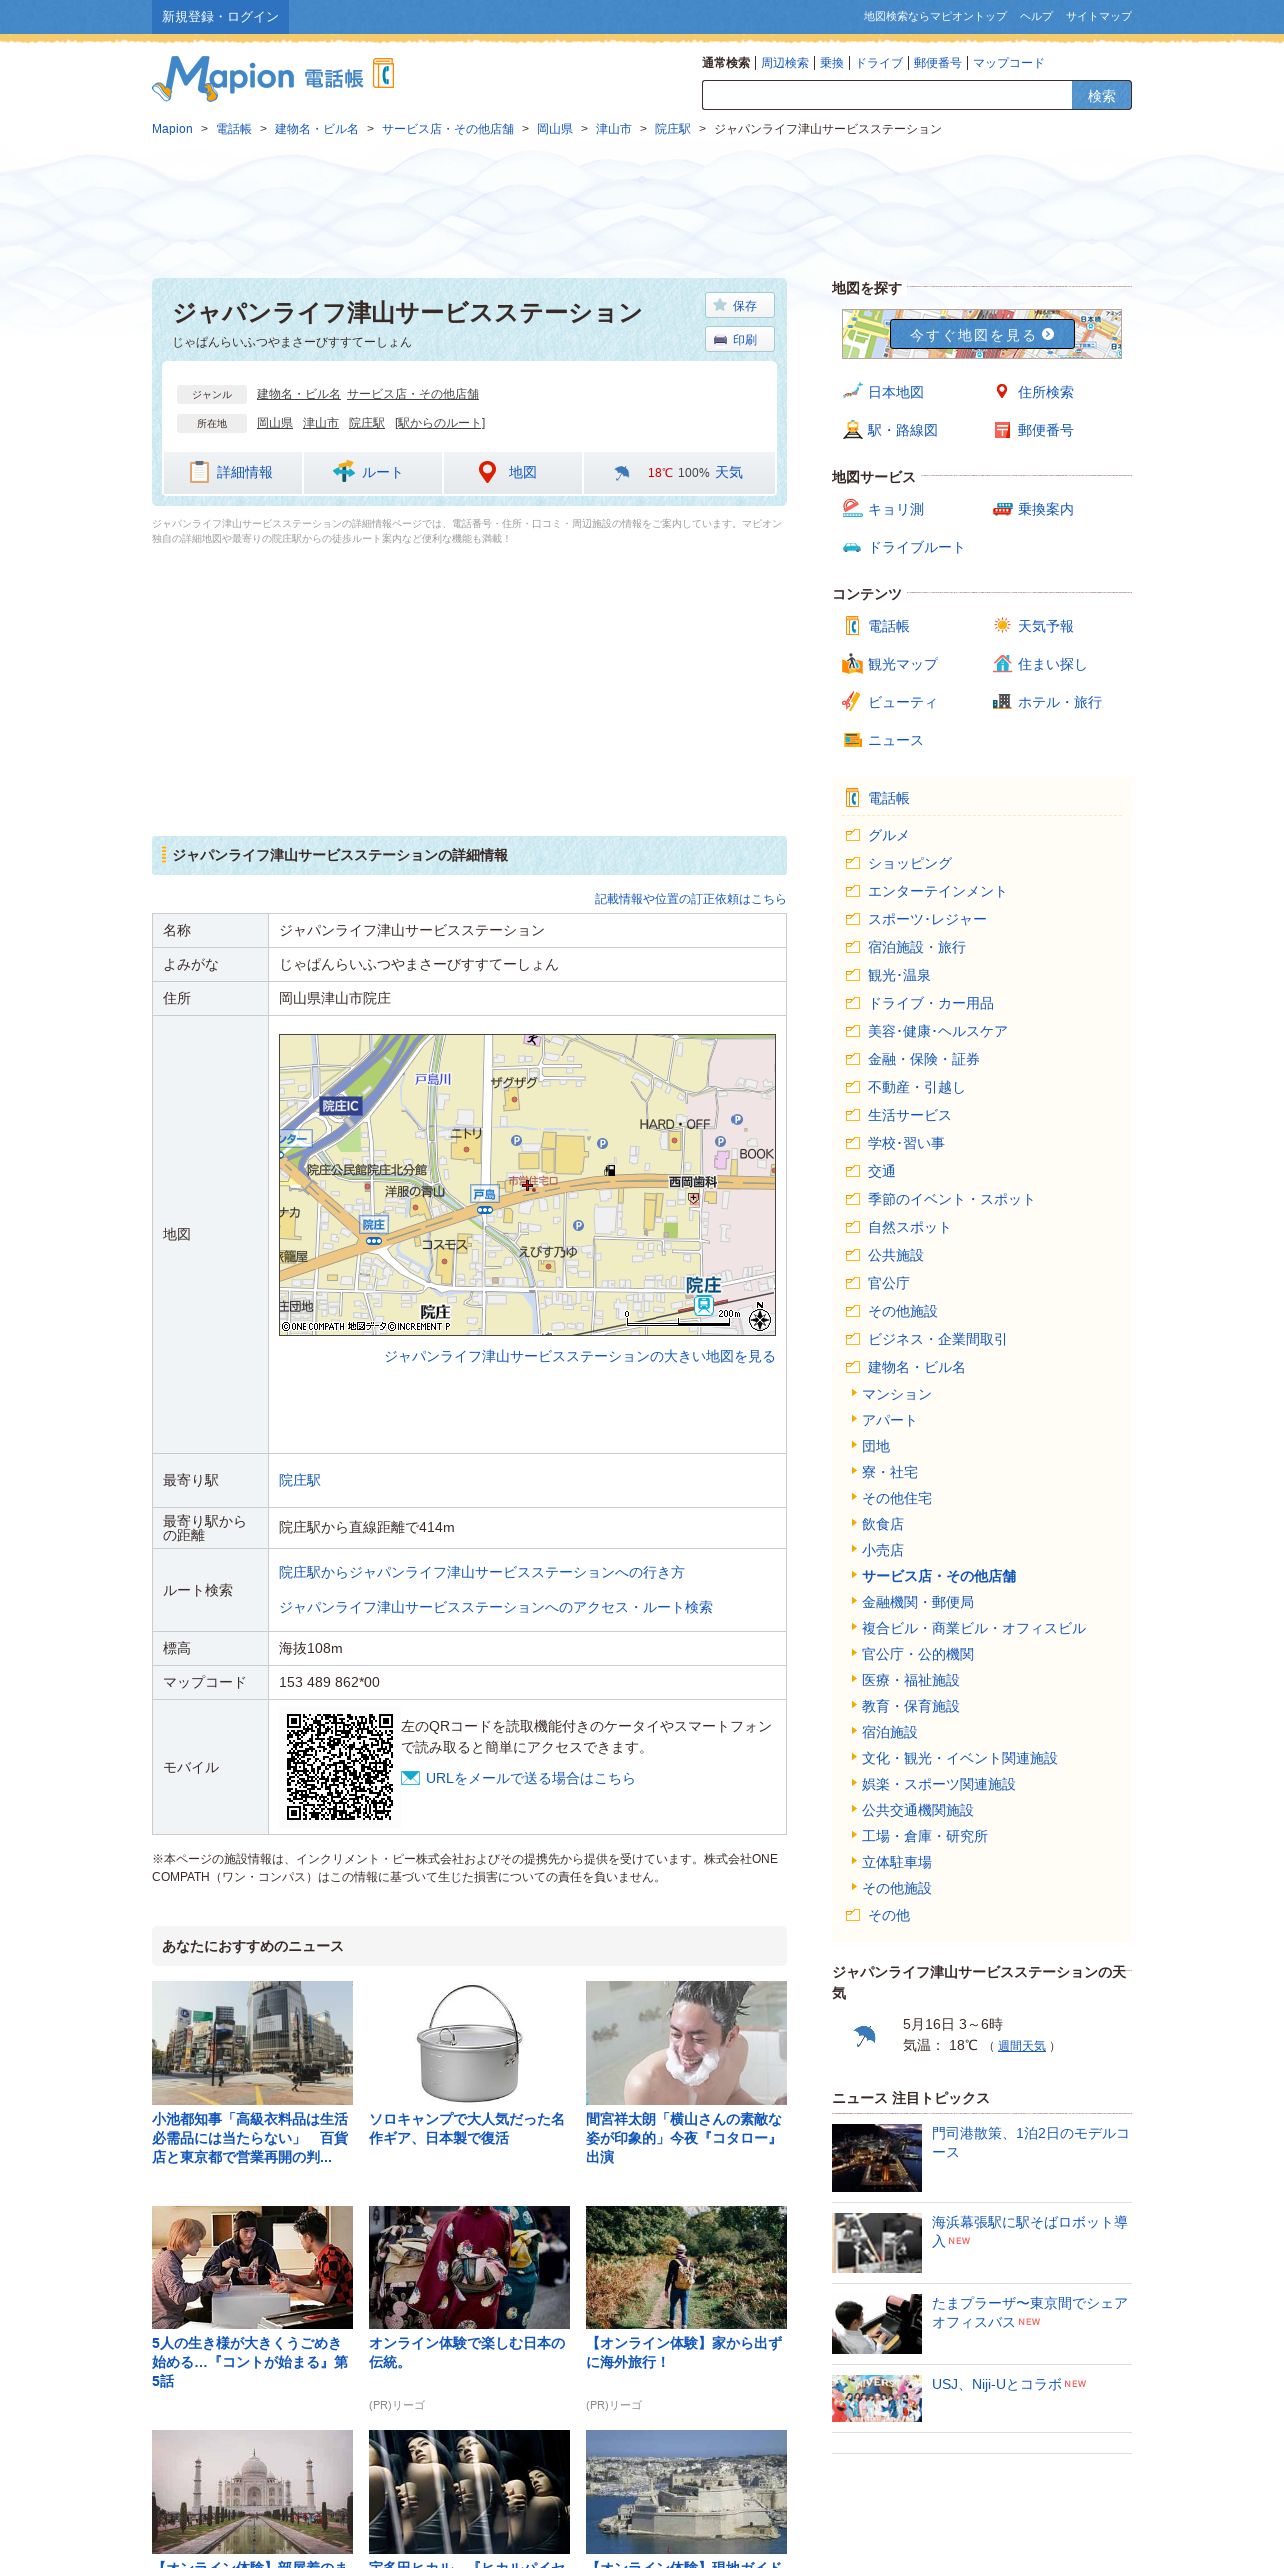Viewport: 1284px width, 2568px height.
Task: Click the ニュース icon under コンテンツ
Action: [852, 740]
